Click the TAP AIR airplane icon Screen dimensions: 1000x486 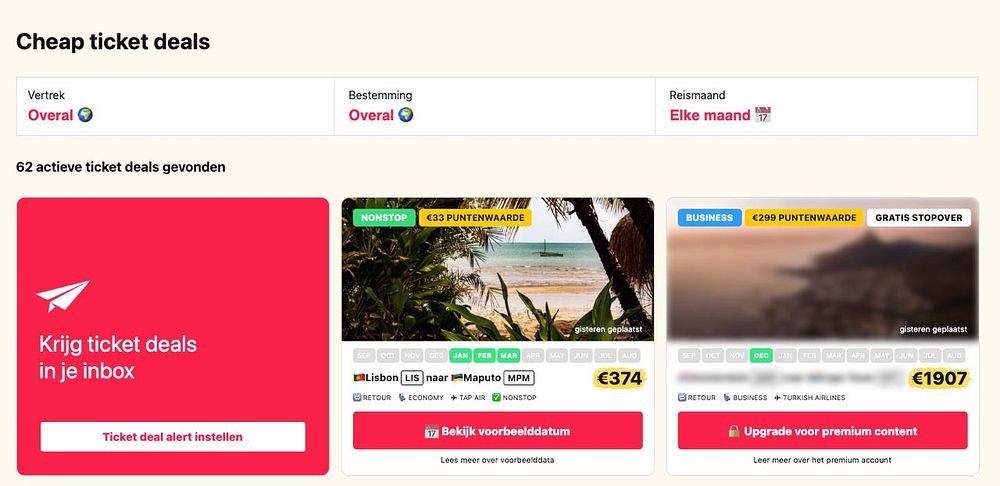coord(453,397)
